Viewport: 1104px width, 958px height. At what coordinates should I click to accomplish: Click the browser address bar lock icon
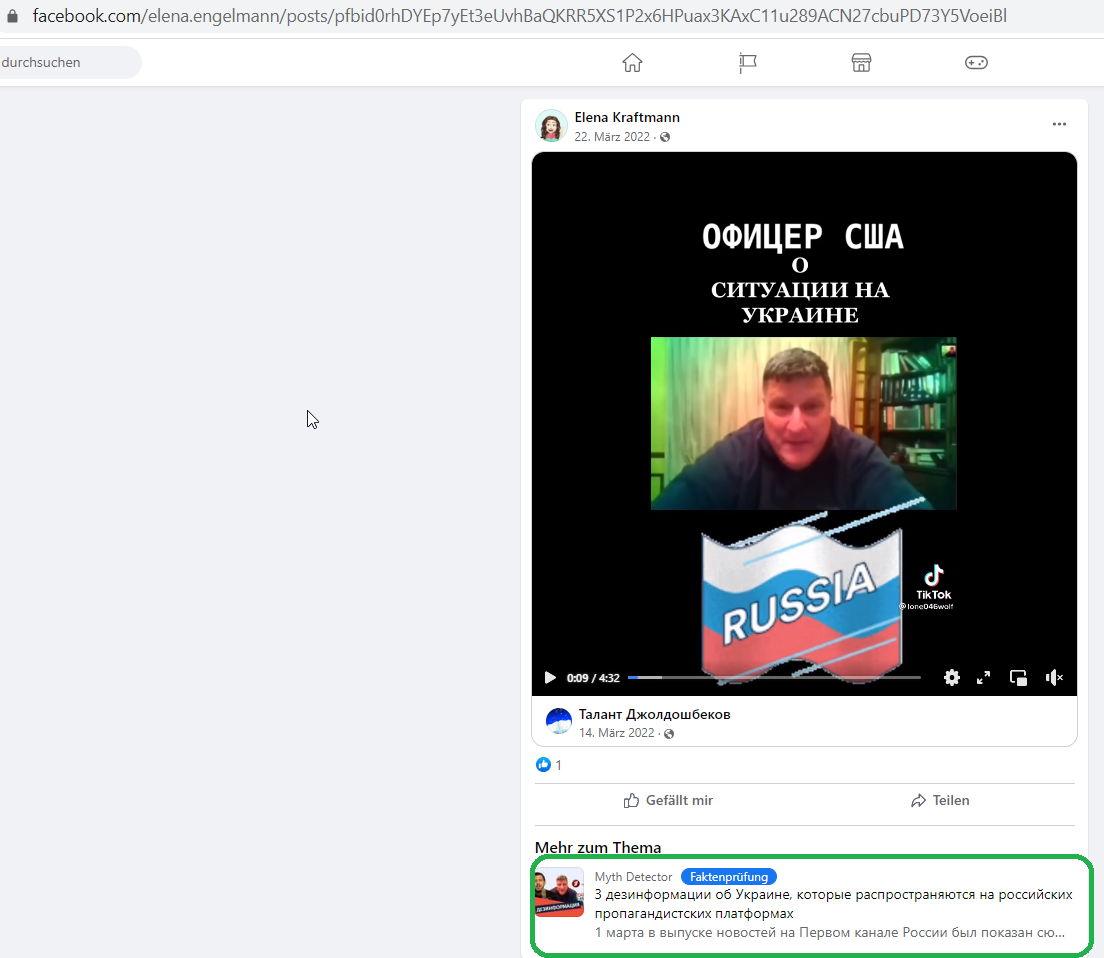click(12, 15)
